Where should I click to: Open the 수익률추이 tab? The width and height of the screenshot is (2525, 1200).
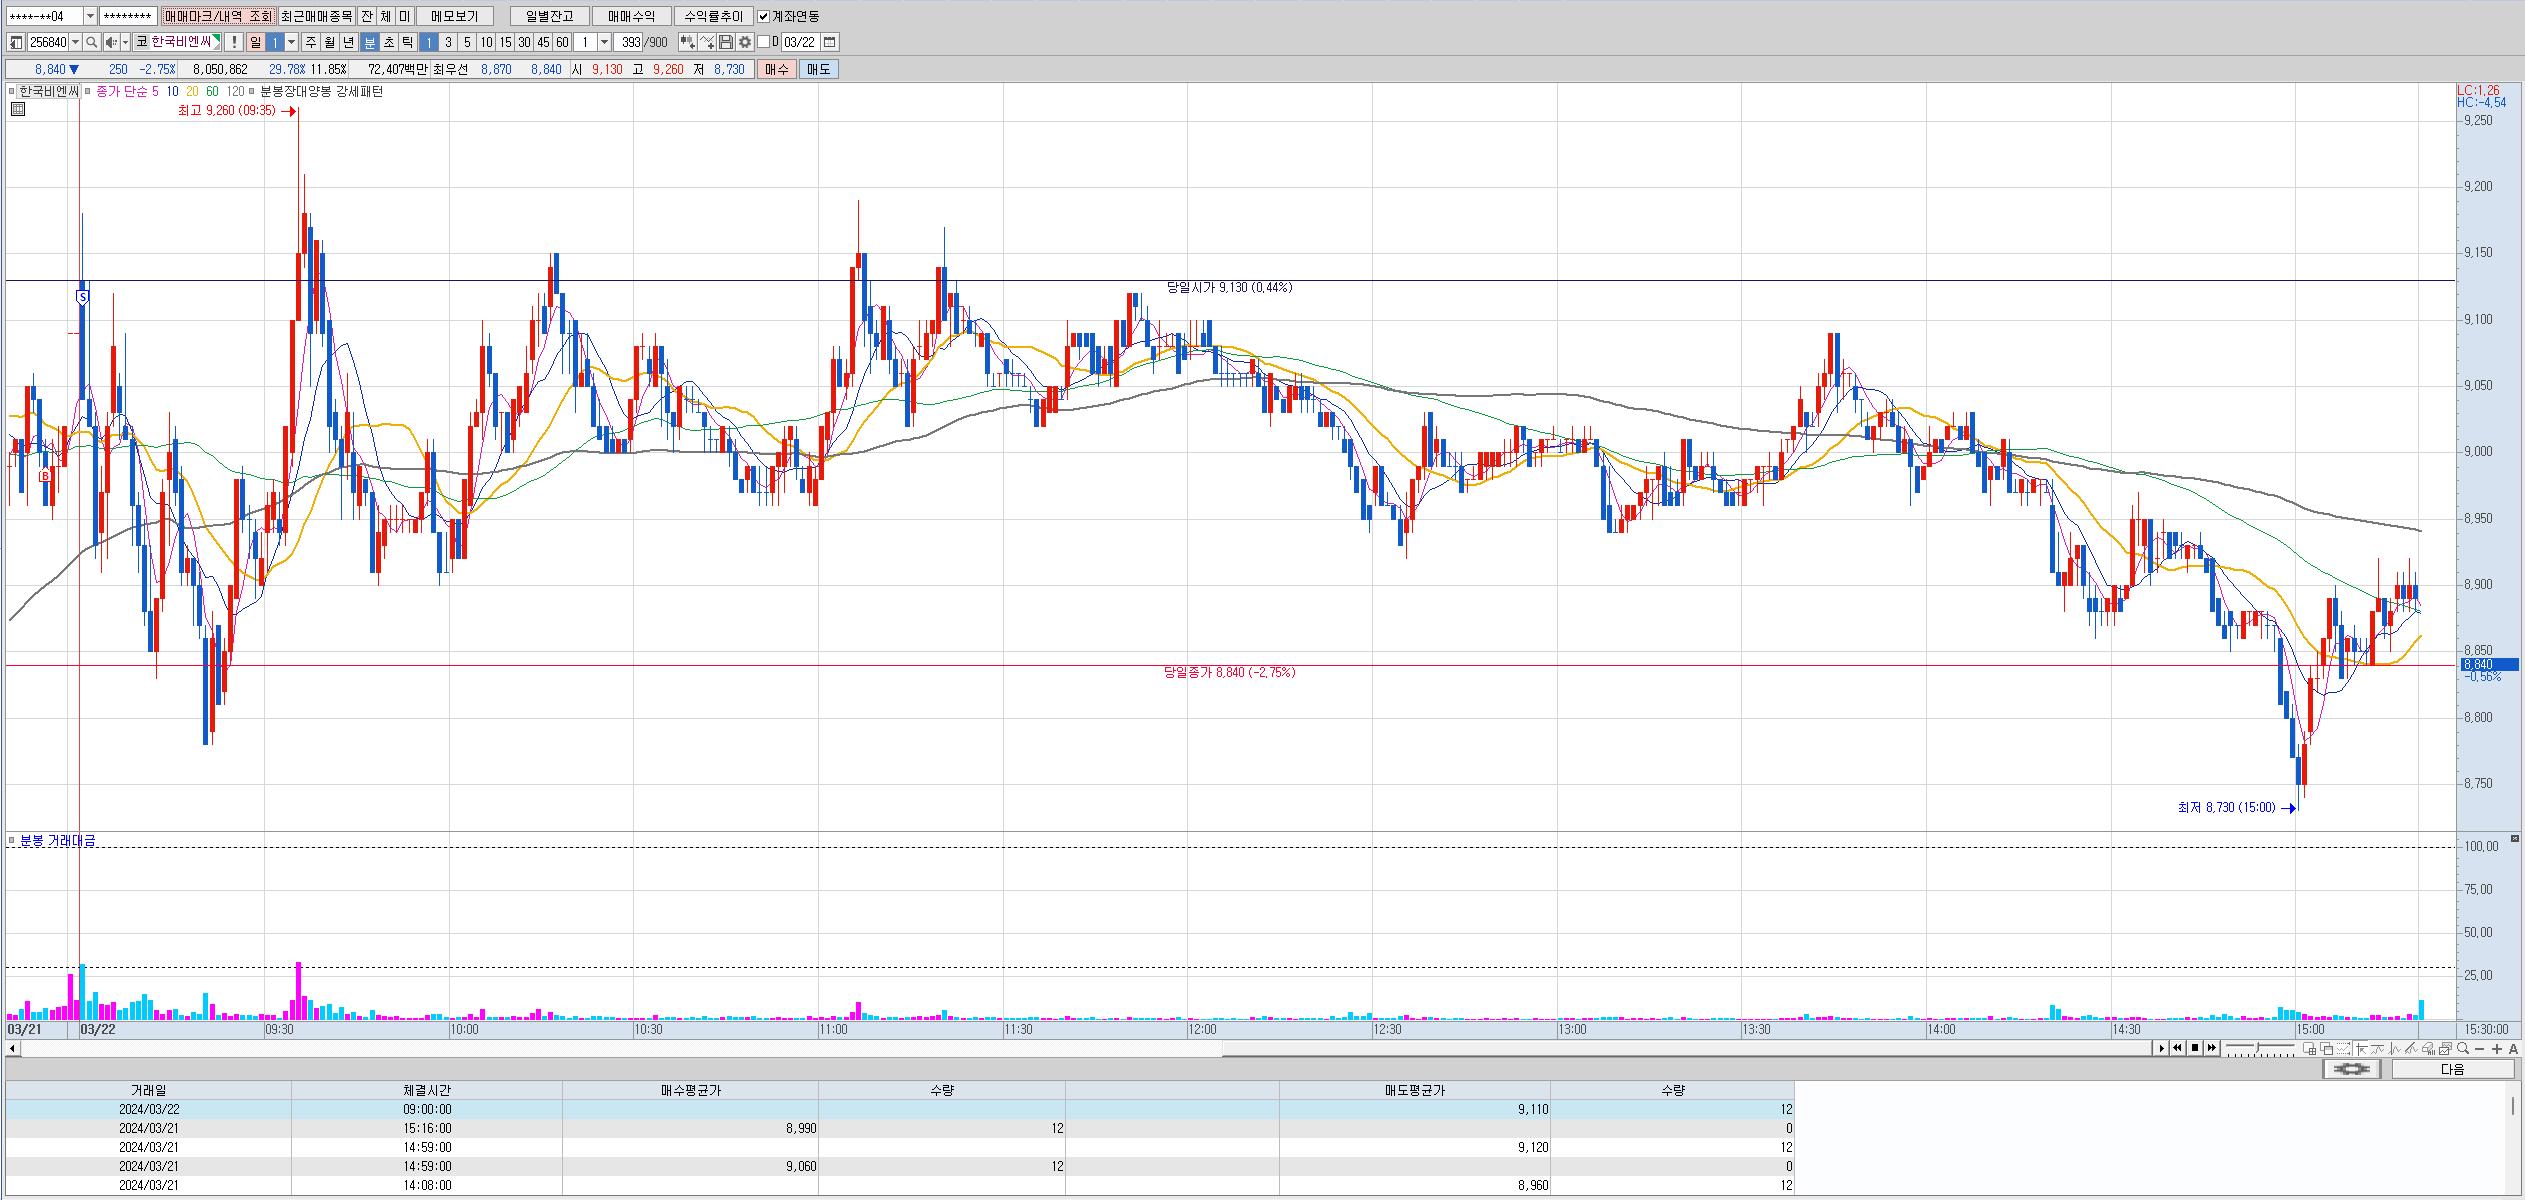coord(713,16)
